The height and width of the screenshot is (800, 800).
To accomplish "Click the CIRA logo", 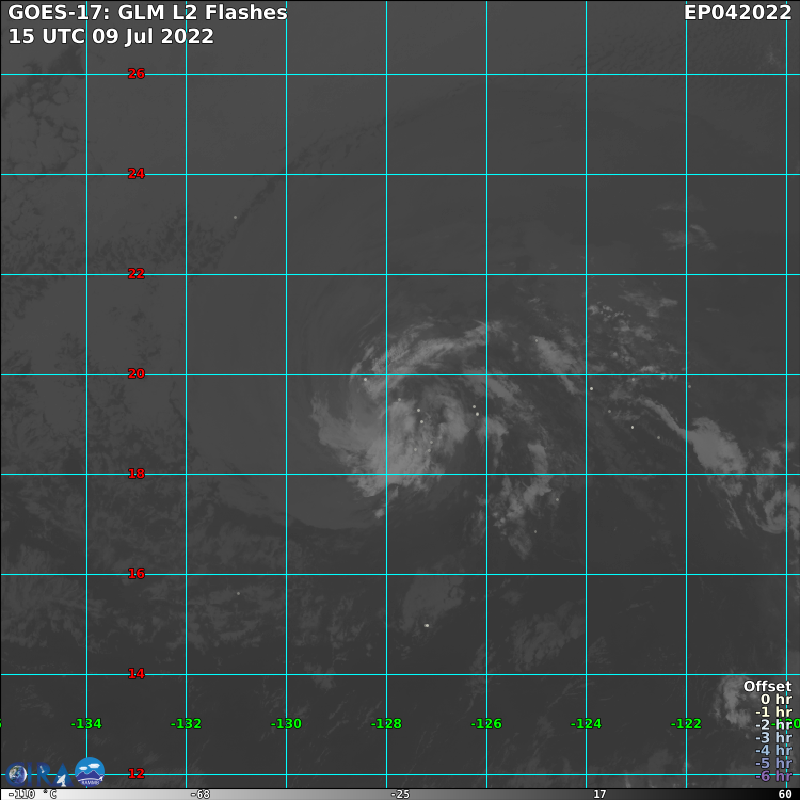I will 40,773.
